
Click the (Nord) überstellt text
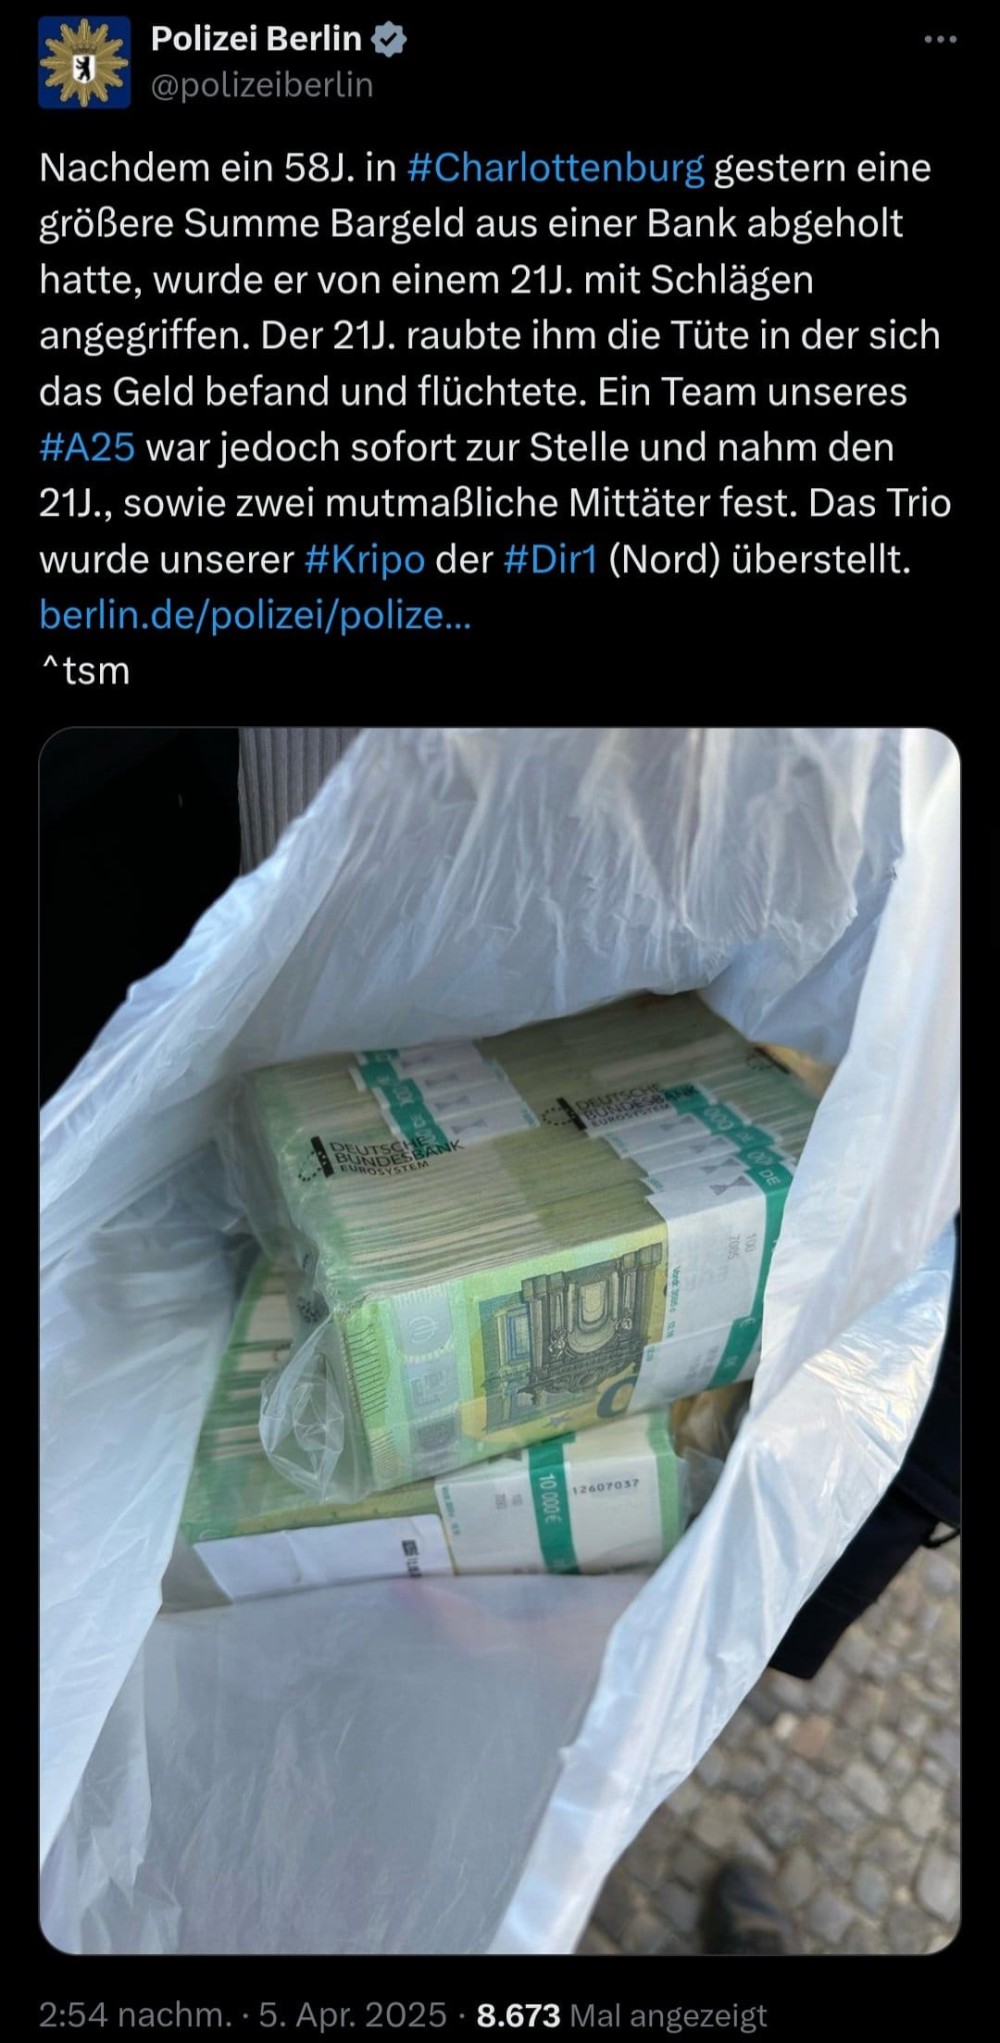tap(759, 559)
